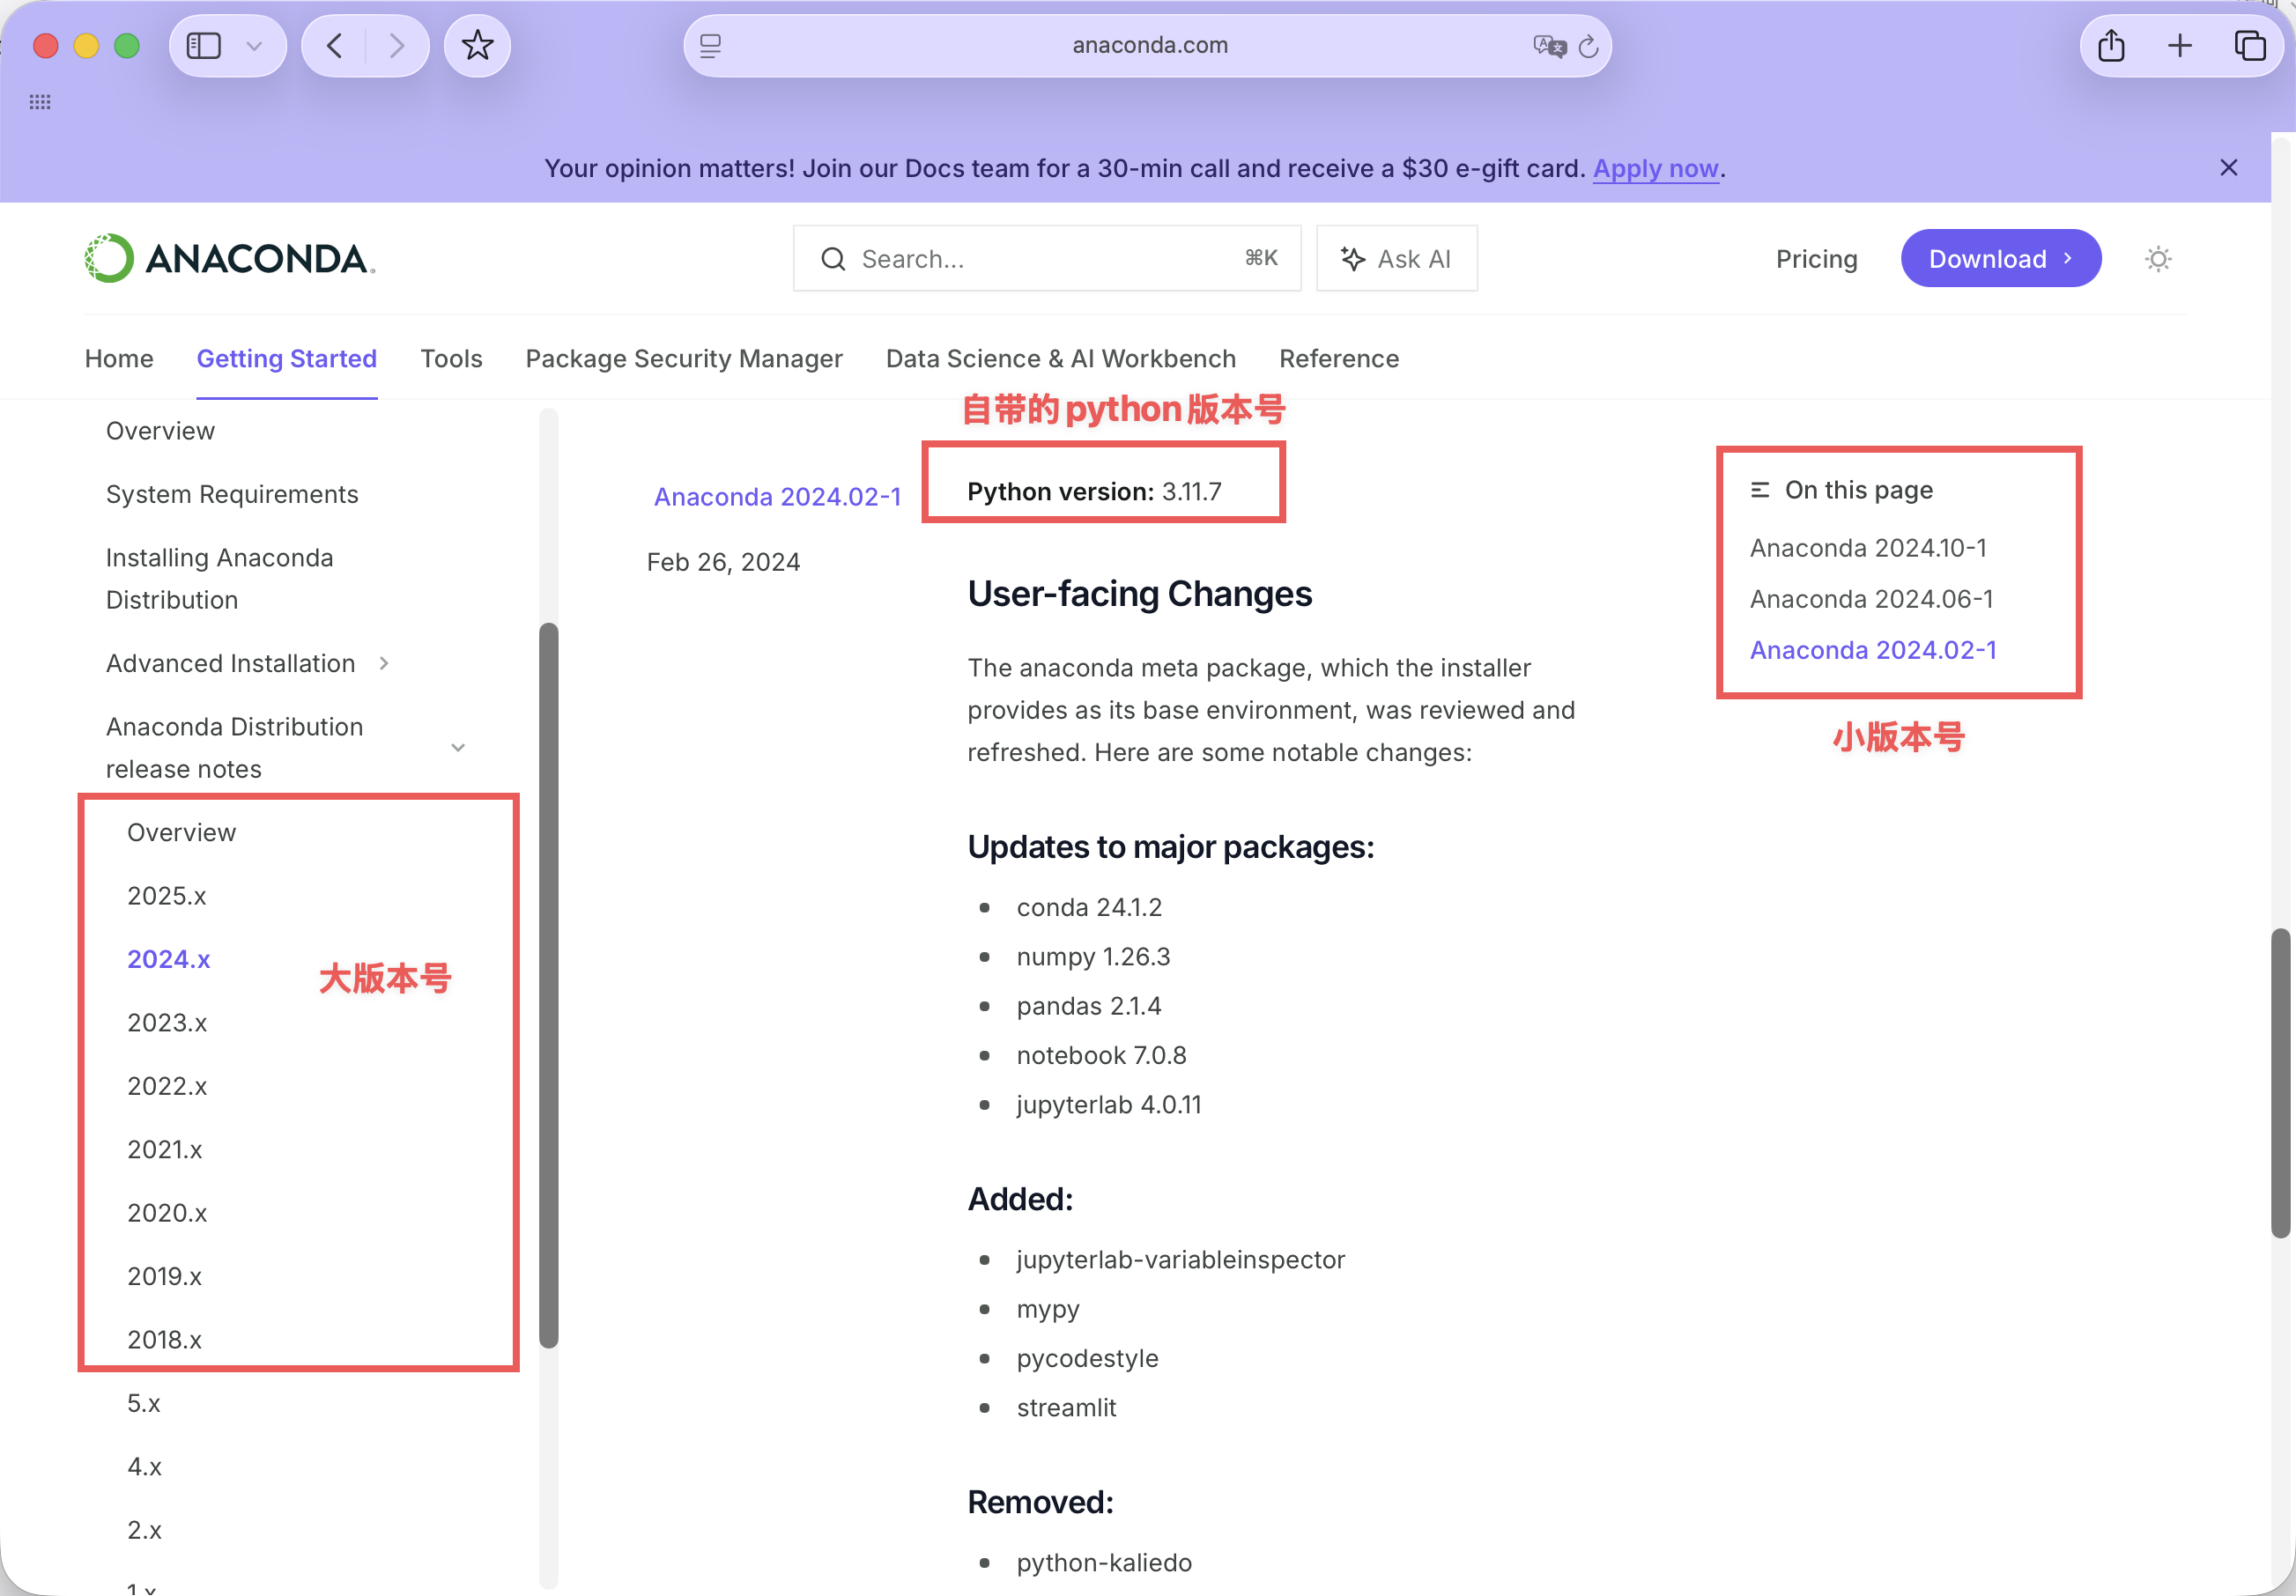The image size is (2296, 1596).
Task: Collapse Anaconda Distribution release notes section
Action: (x=458, y=748)
